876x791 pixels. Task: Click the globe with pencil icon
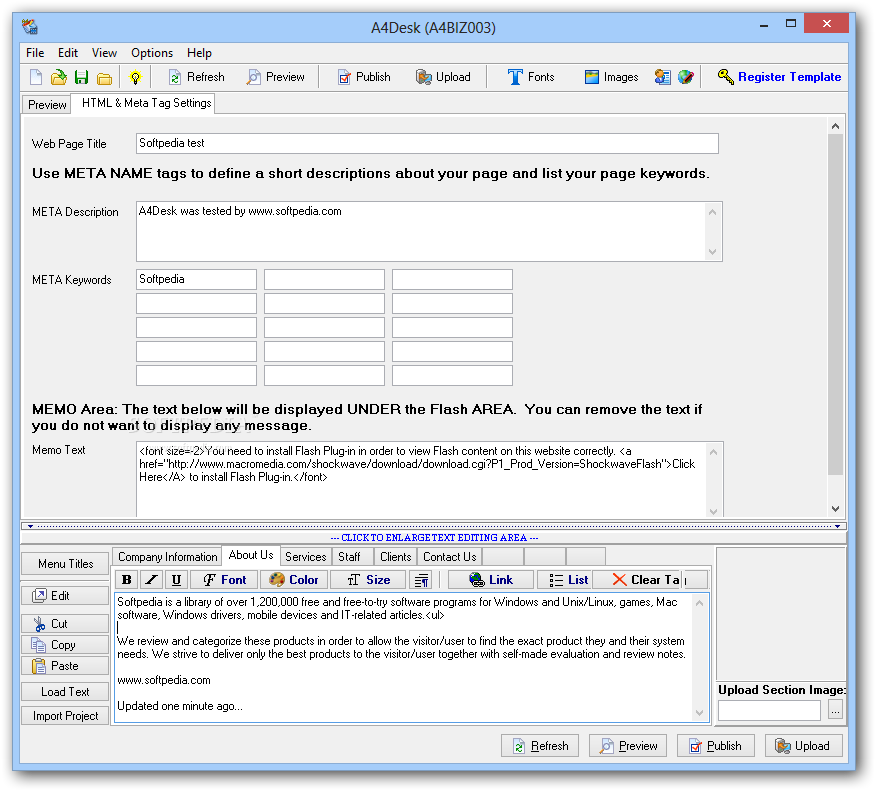tap(686, 77)
